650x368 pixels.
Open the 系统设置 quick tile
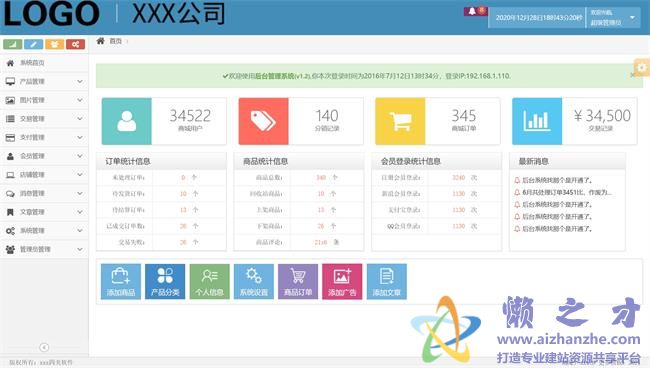pos(254,281)
